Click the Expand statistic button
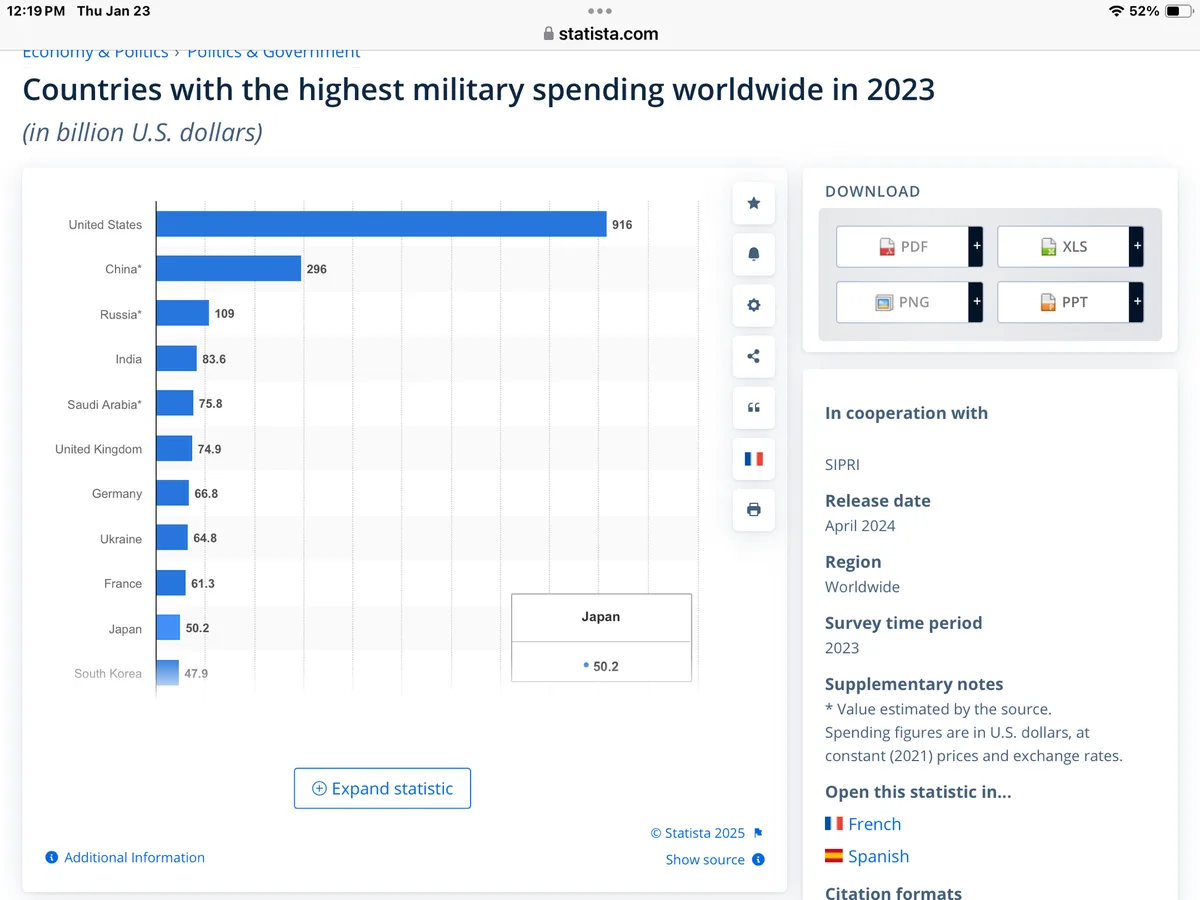The height and width of the screenshot is (900, 1200). [382, 788]
